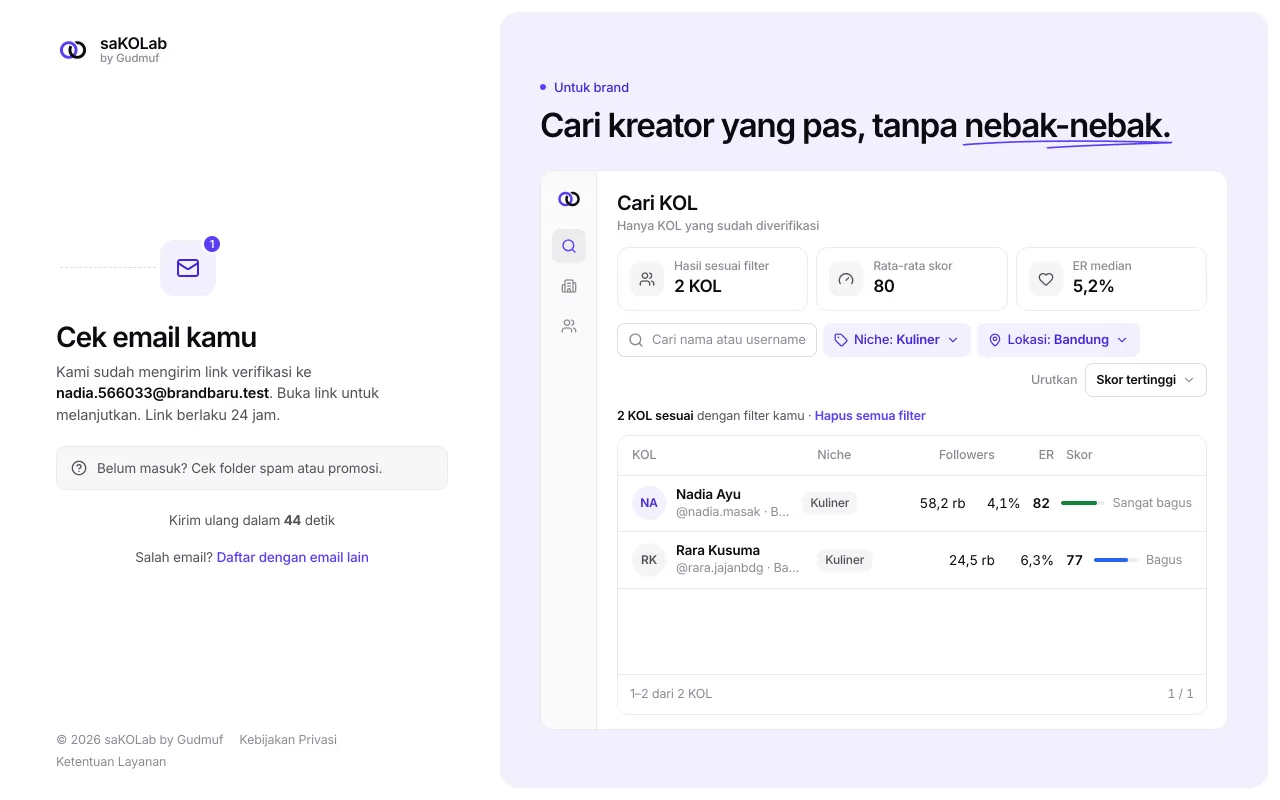
Task: Click the 1 / 1 page indicator
Action: (1181, 694)
